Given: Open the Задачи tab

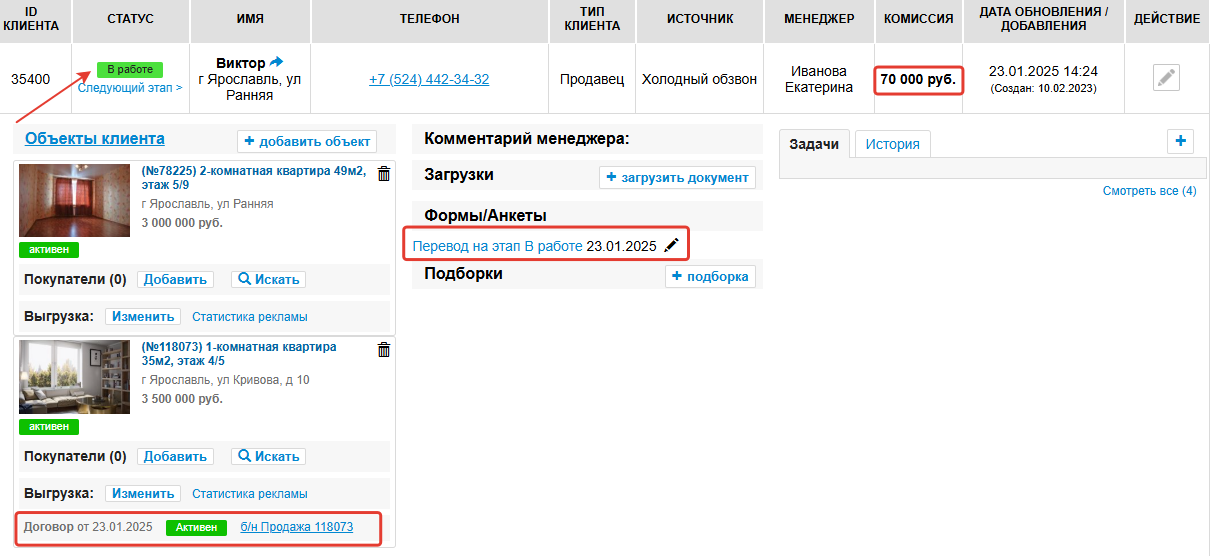Looking at the screenshot, I should pyautogui.click(x=814, y=144).
